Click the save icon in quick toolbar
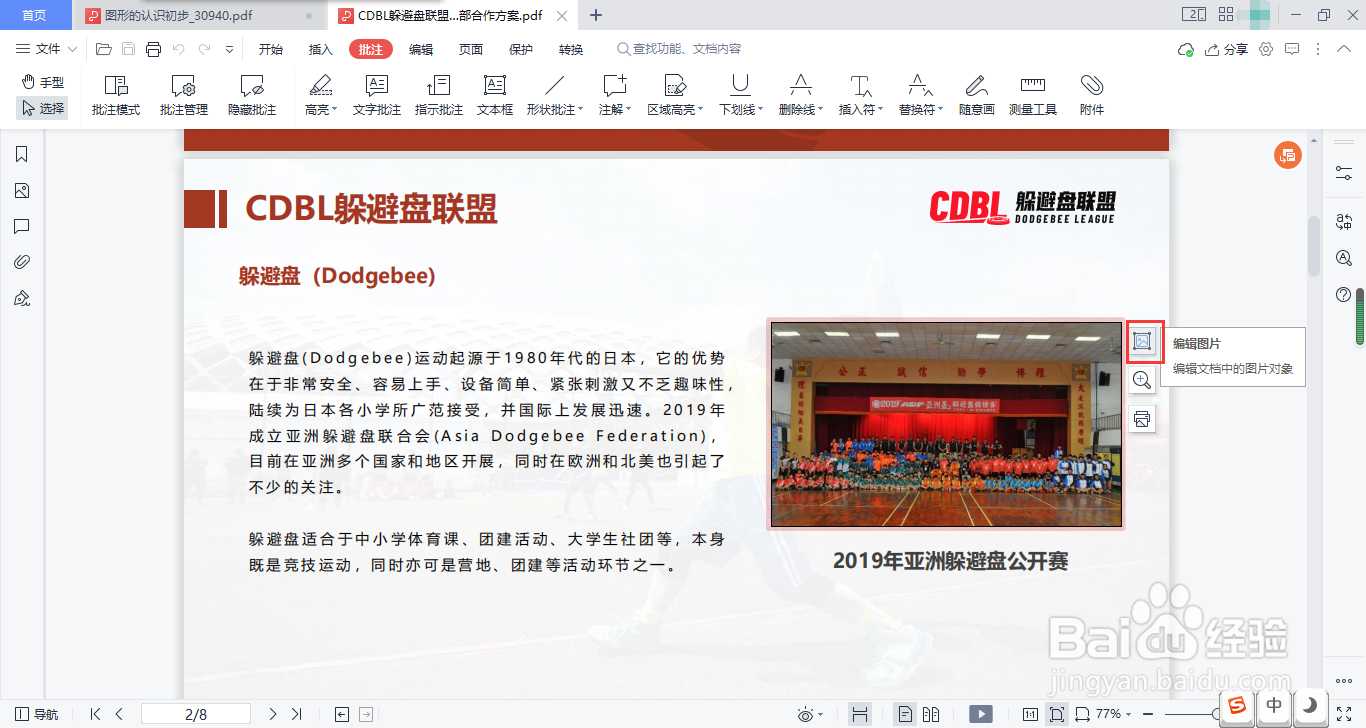This screenshot has width=1366, height=728. [128, 49]
